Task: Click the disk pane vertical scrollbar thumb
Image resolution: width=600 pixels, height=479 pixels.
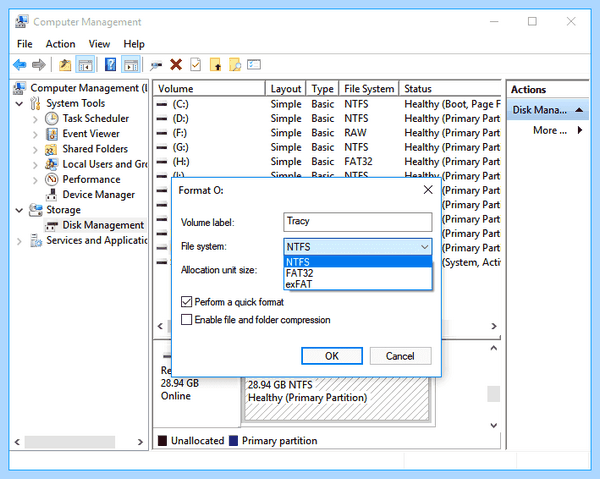Action: [494, 394]
